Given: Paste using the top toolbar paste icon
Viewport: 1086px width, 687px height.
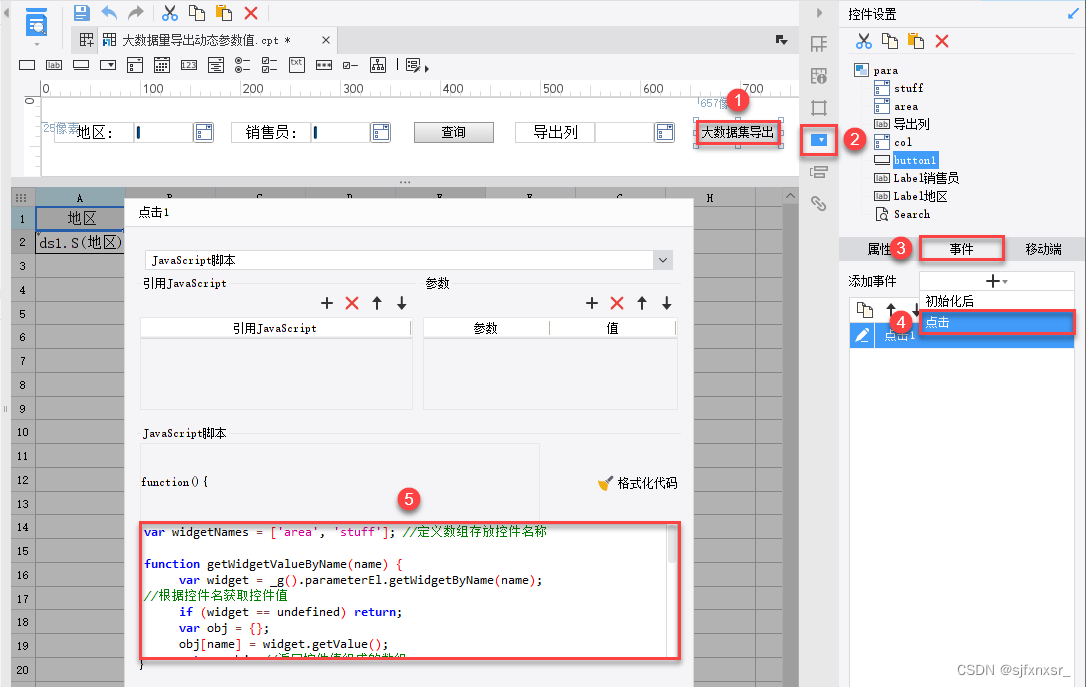Looking at the screenshot, I should (224, 12).
